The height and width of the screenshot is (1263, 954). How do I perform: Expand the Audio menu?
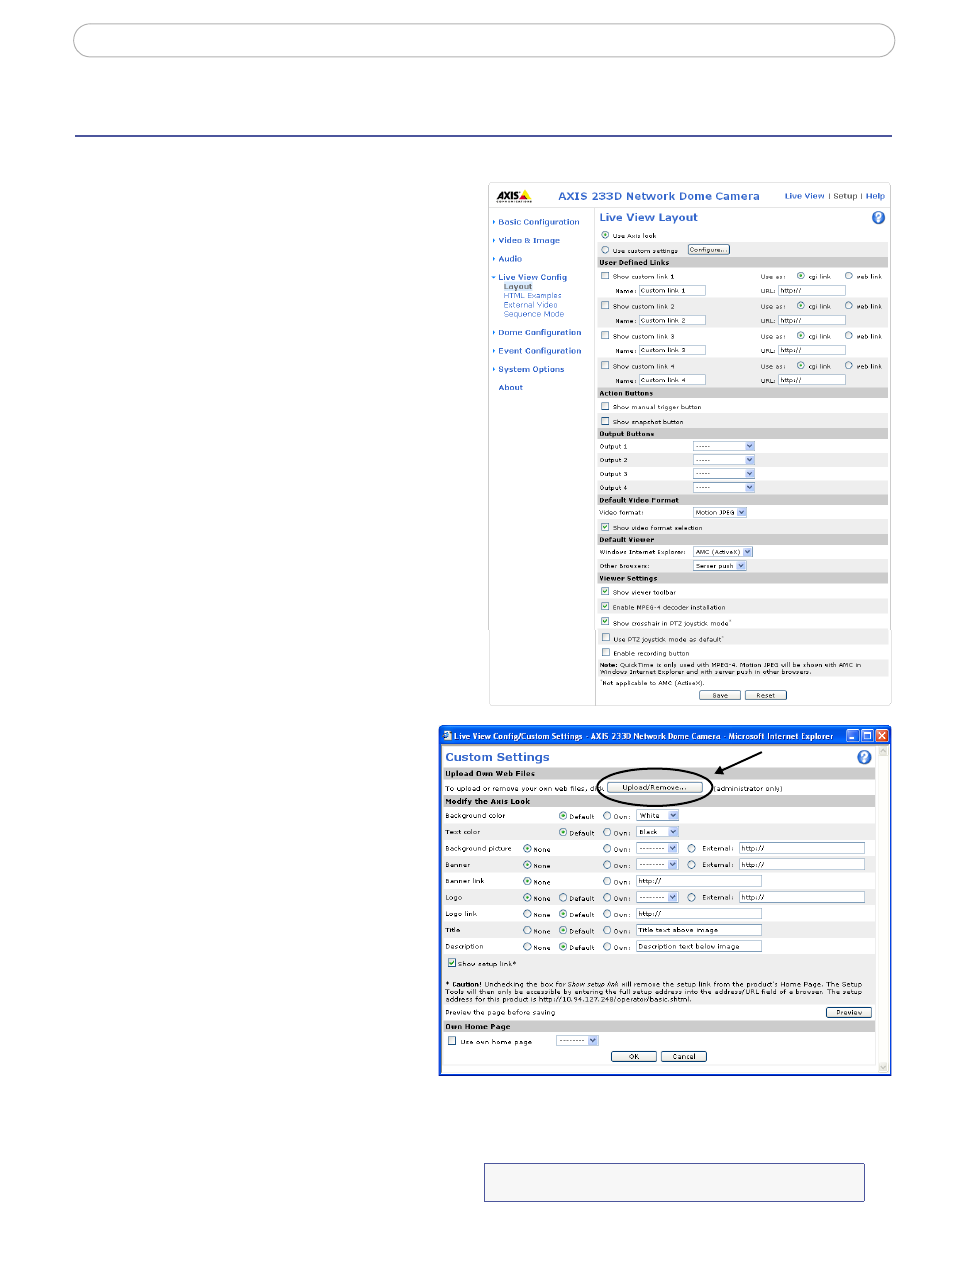point(510,259)
